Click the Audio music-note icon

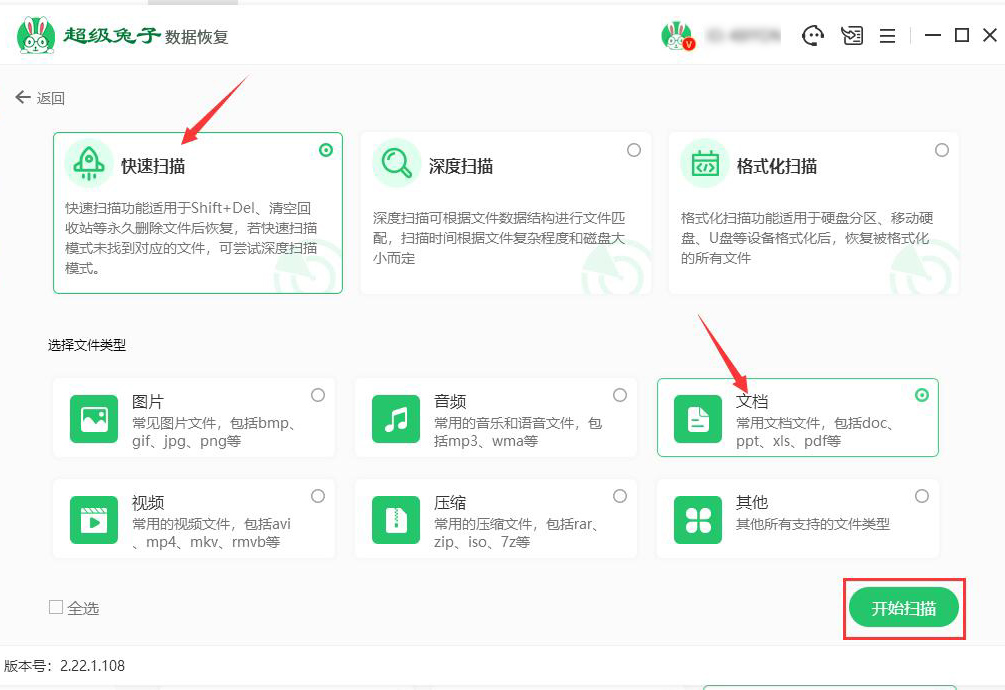[395, 420]
